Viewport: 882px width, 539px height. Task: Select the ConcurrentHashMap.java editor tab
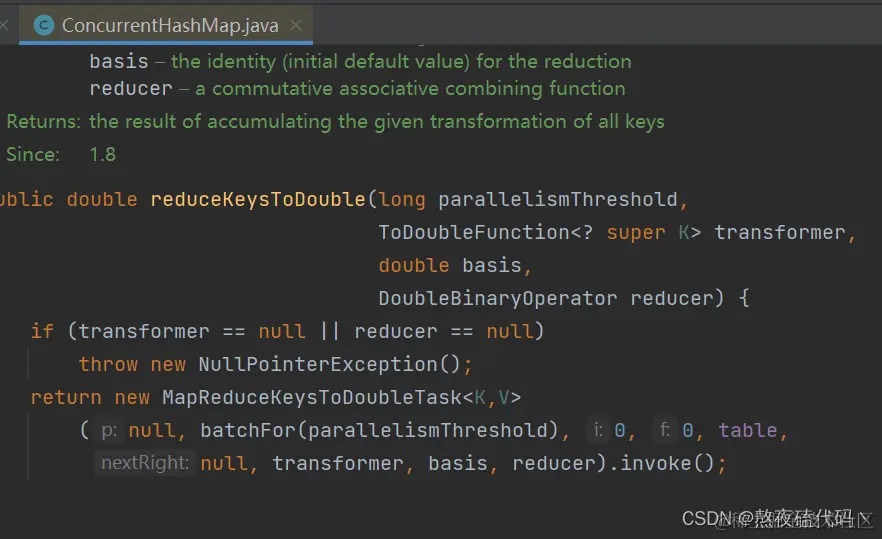[166, 25]
